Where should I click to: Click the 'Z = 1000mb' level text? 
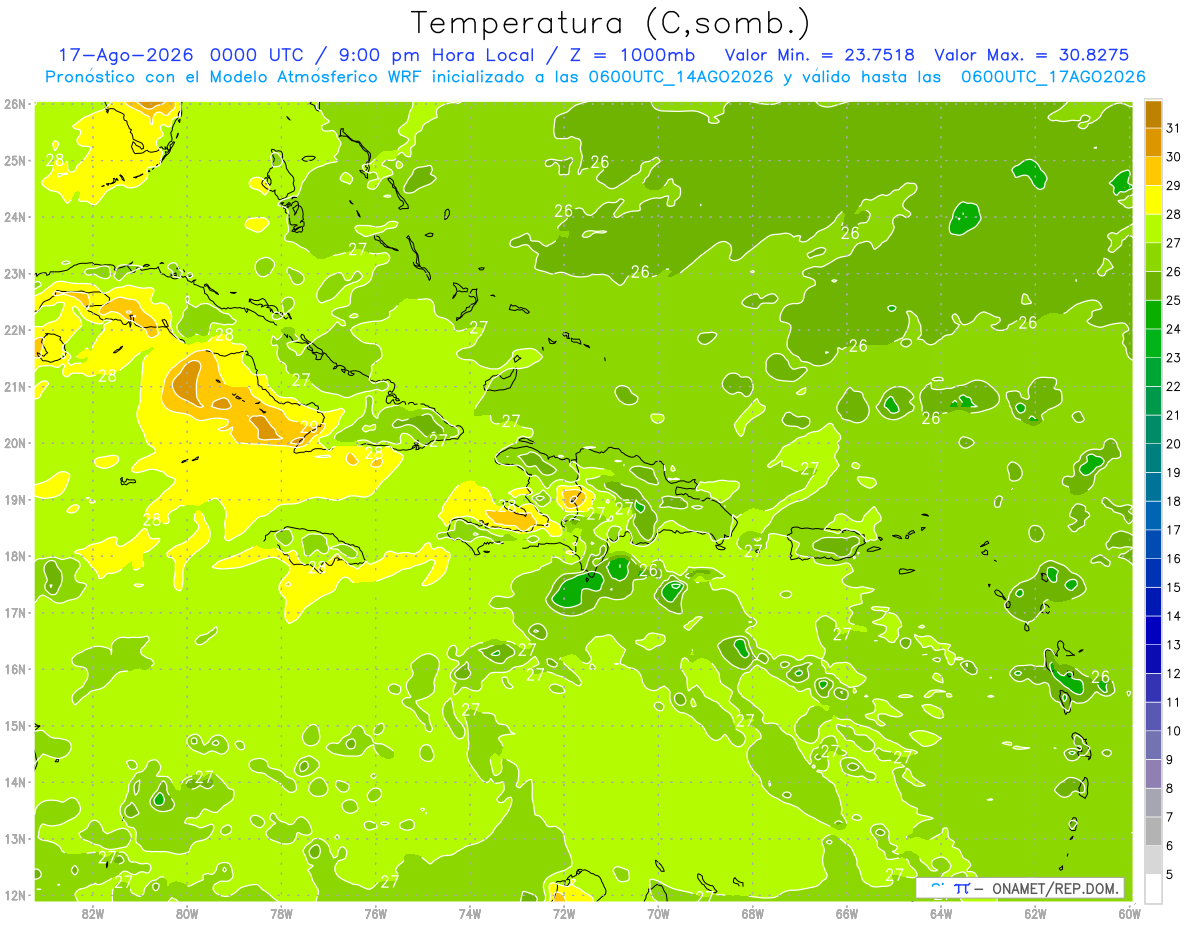click(633, 55)
